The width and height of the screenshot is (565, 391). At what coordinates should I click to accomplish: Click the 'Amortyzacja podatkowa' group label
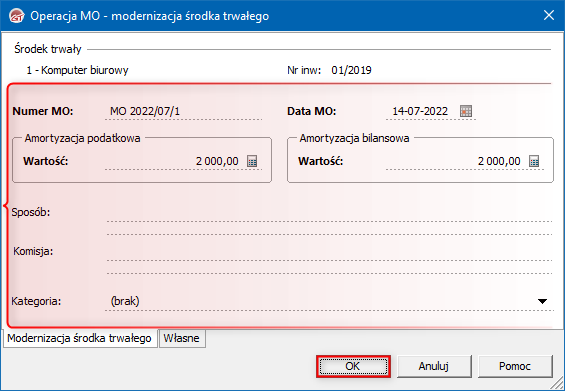82,138
